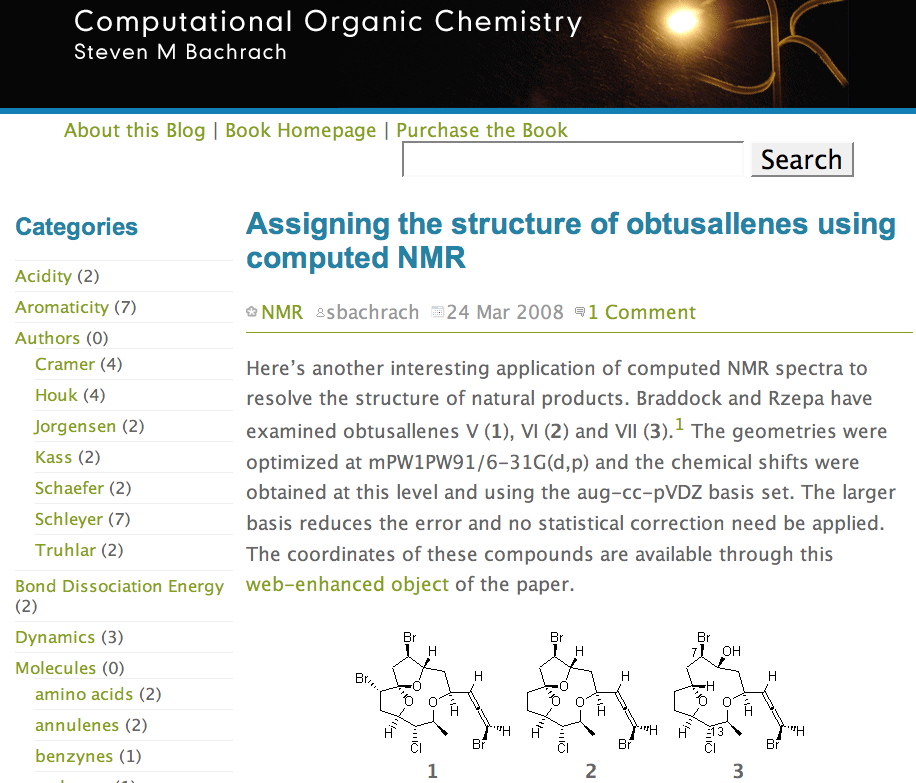Open the post title about obtusallenes

tap(570, 240)
